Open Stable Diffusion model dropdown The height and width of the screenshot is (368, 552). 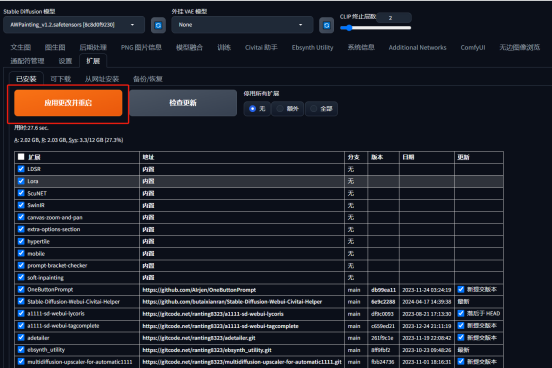[74, 25]
